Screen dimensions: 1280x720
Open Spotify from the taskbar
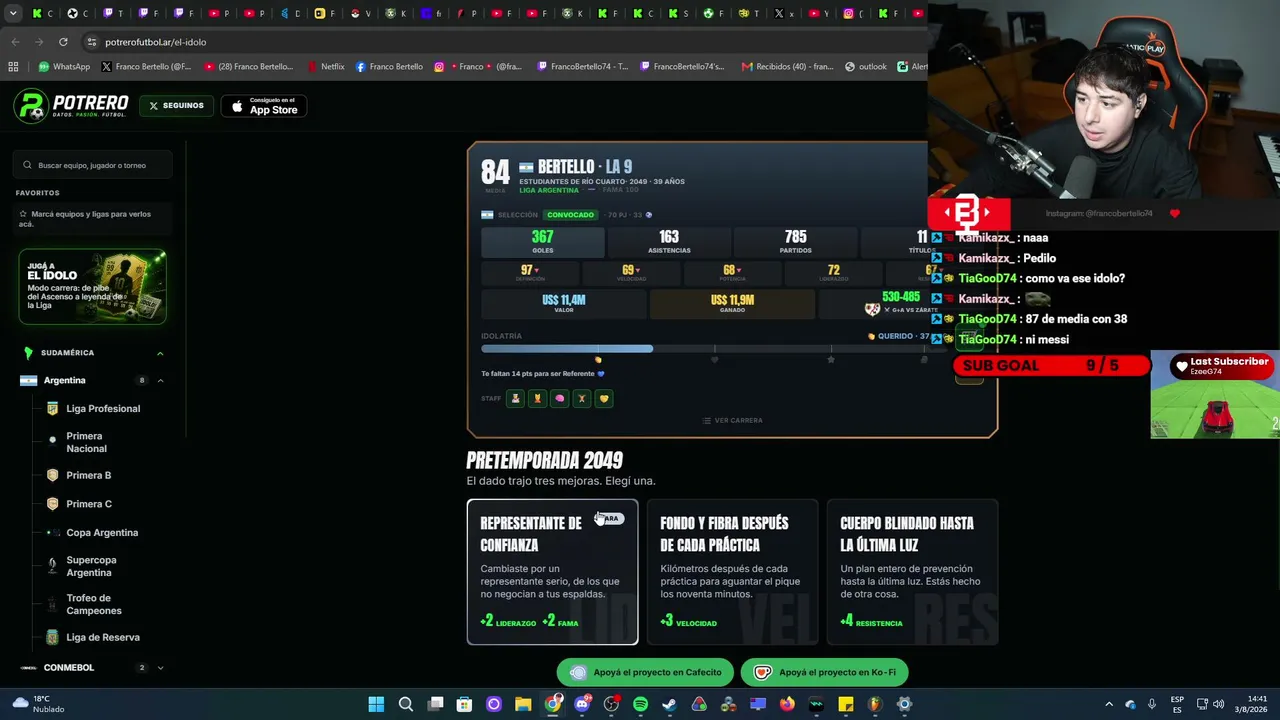(x=640, y=704)
